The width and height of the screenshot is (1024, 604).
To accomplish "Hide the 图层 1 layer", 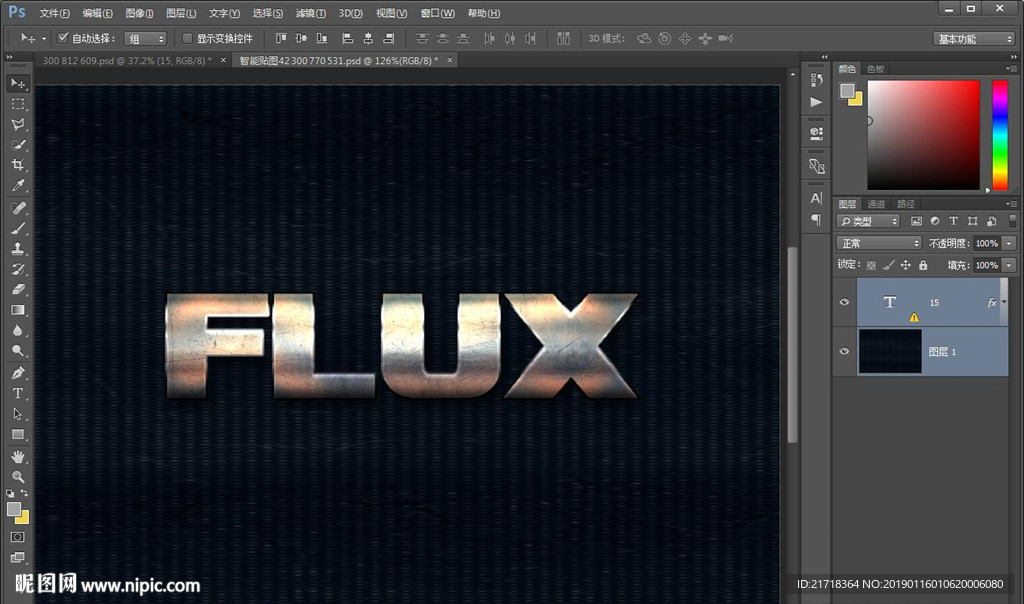I will pos(845,352).
